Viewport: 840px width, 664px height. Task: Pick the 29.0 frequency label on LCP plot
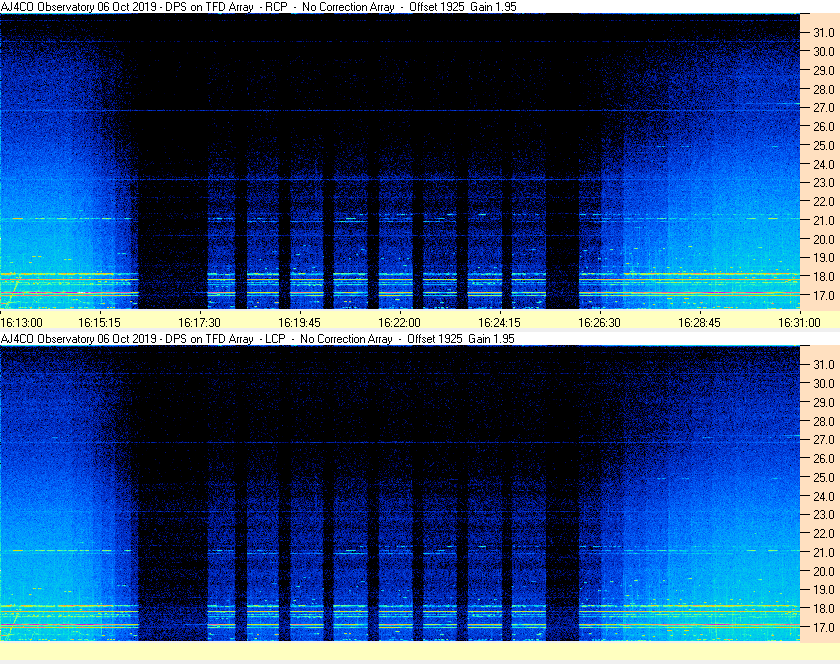coord(824,402)
